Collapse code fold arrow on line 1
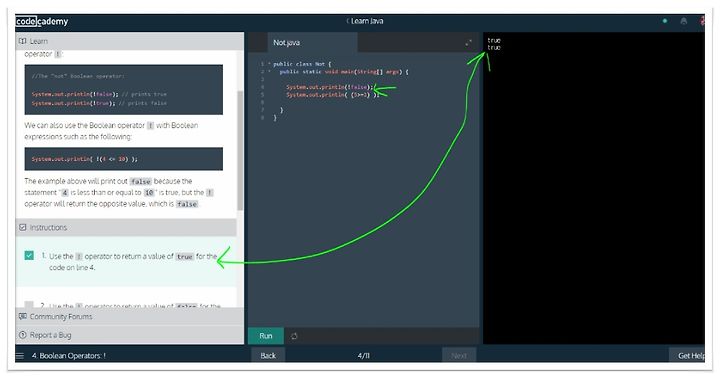The image size is (720, 377). [x=269, y=64]
